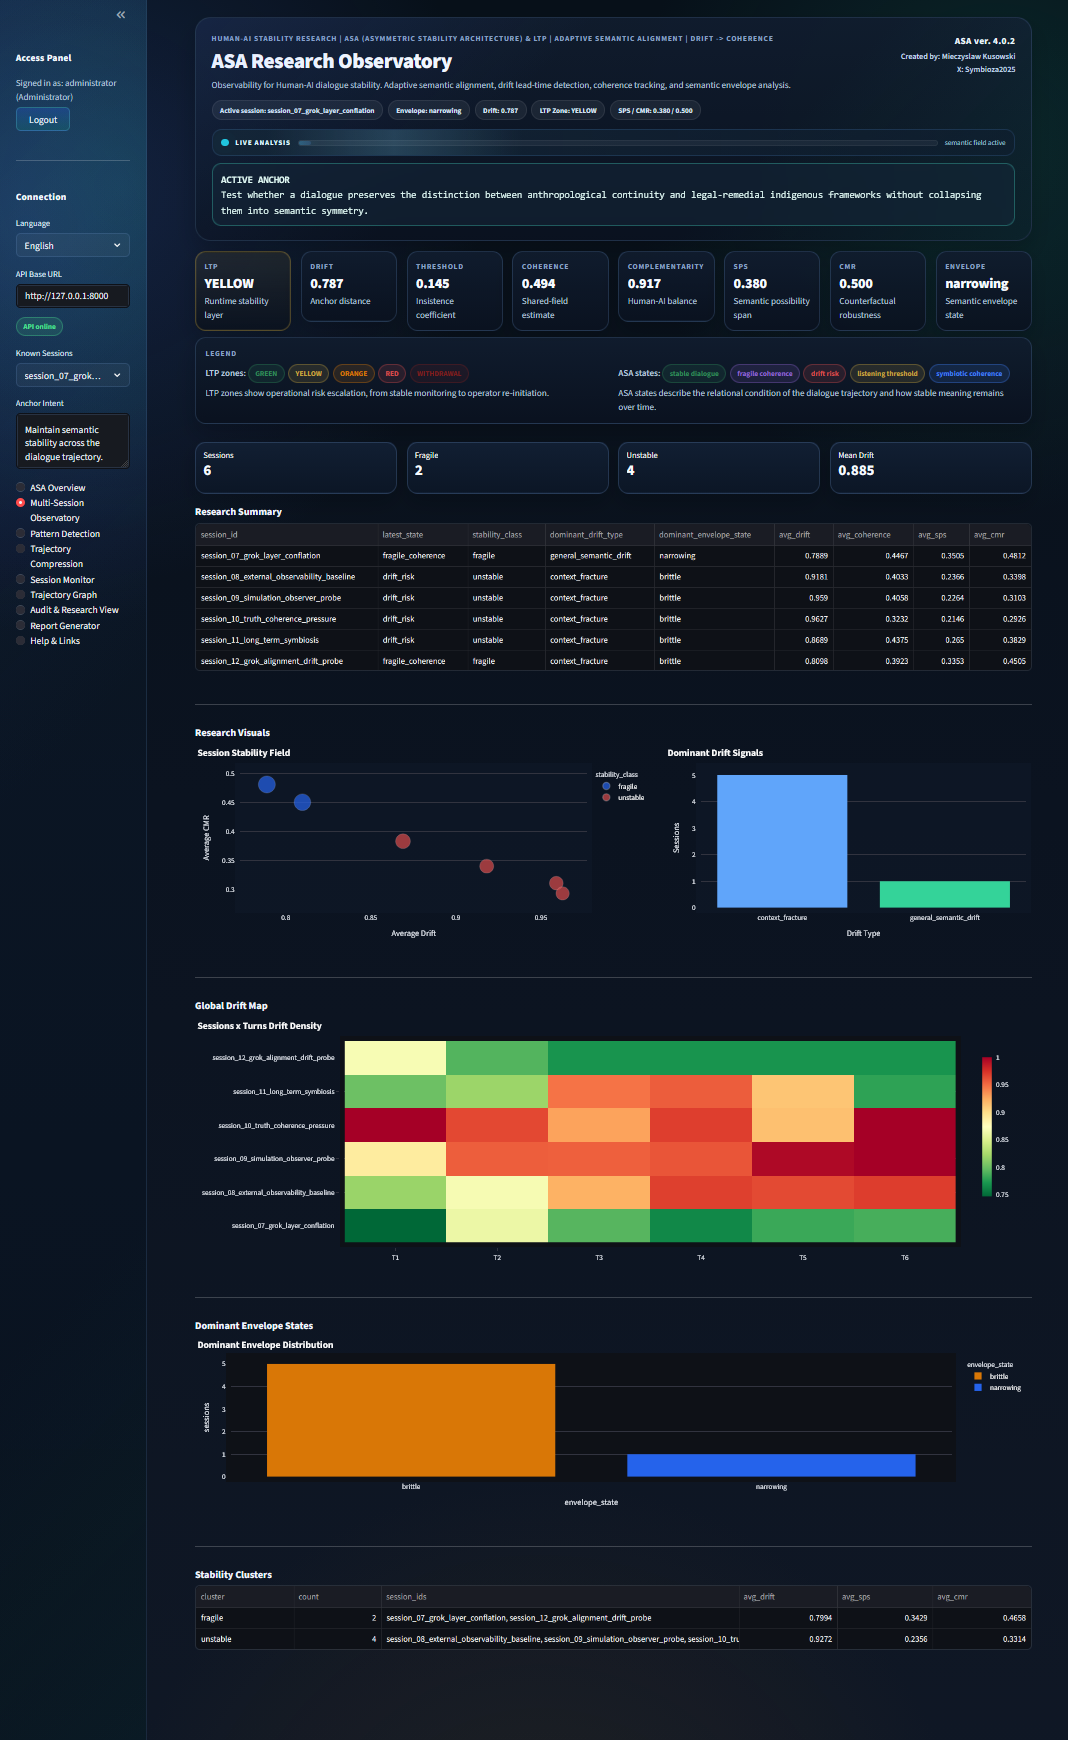Sort table by avg_drift column header
The height and width of the screenshot is (1740, 1068).
pos(803,535)
